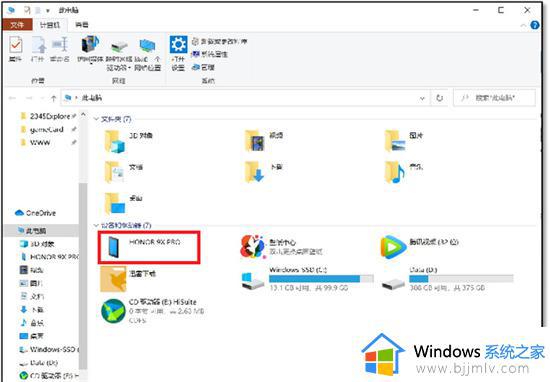The width and height of the screenshot is (550, 382).
Task: Click the address bar showing This PC
Action: tap(245, 98)
